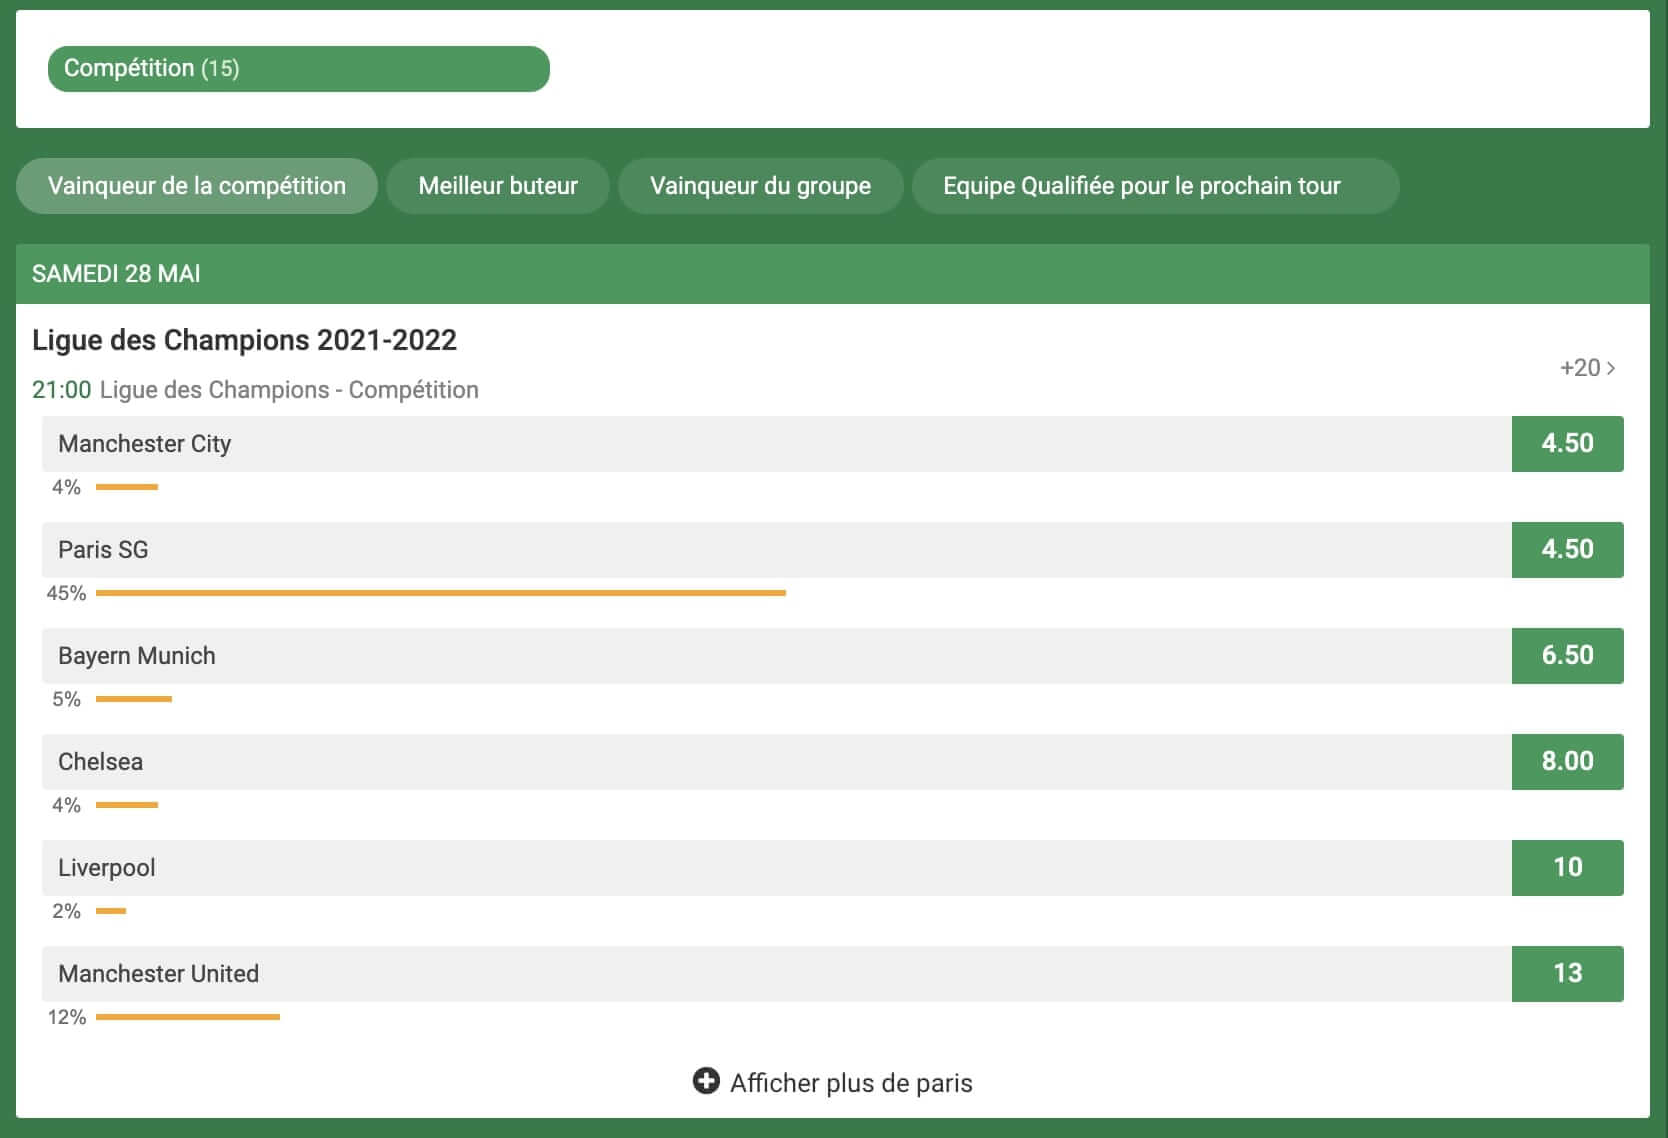Click the Manchester City team name row

tap(776, 444)
